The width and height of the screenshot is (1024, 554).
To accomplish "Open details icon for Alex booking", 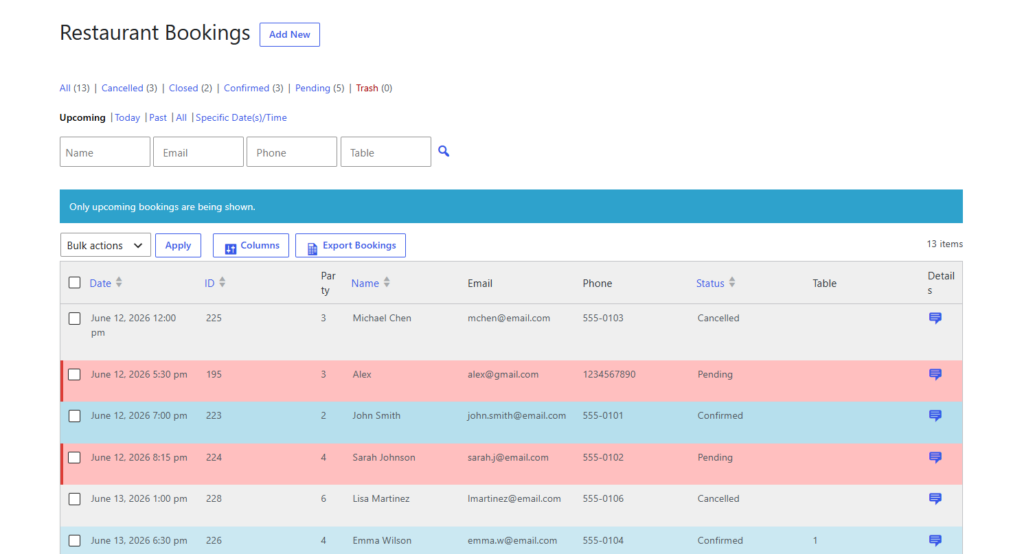I will click(x=935, y=374).
